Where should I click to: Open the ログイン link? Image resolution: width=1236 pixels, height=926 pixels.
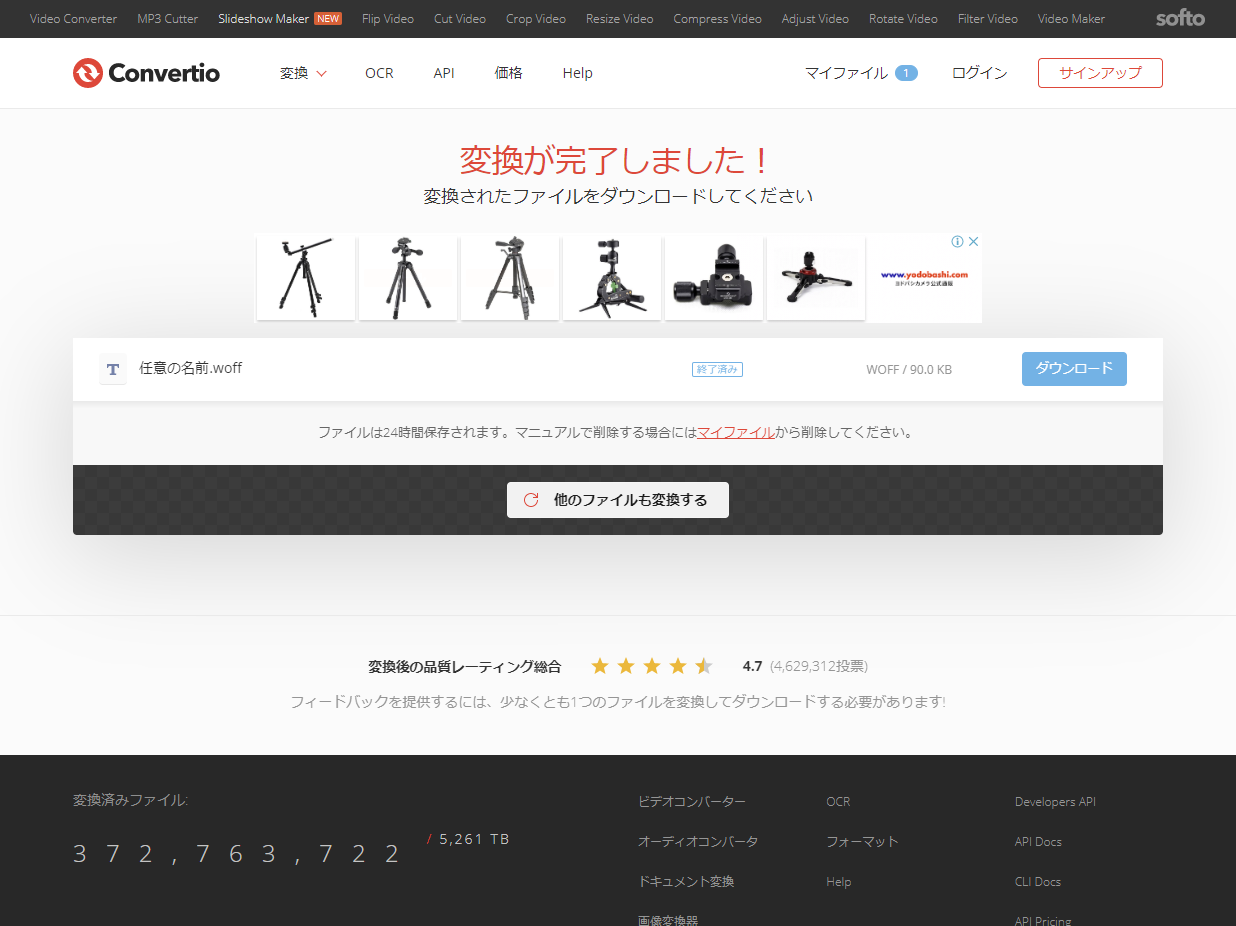coord(979,73)
